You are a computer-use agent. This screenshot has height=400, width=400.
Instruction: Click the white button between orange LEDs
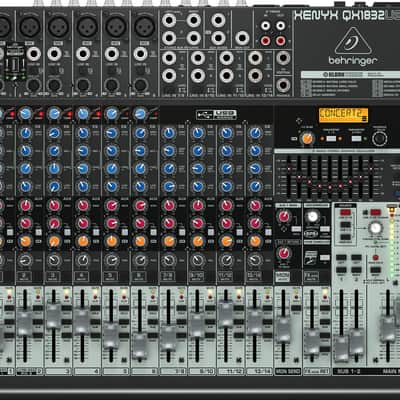pyautogui.click(x=331, y=138)
